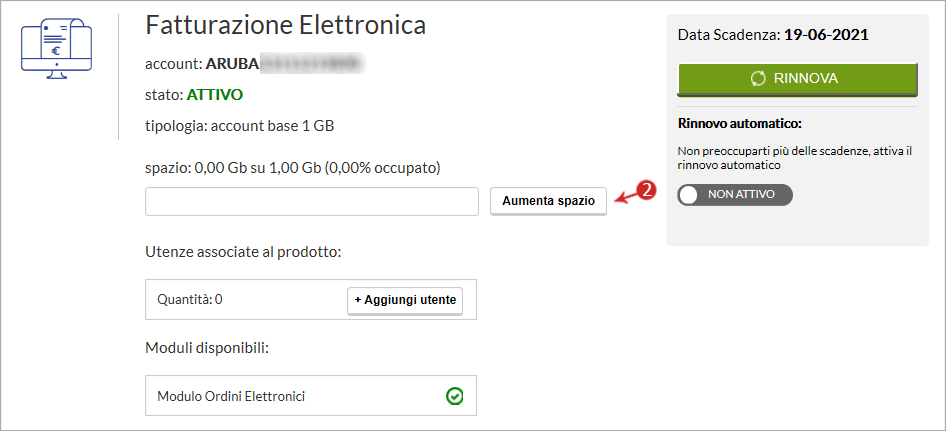Viewport: 946px width, 431px height.
Task: Click the Fatturazione Elettronica heading
Action: (286, 25)
